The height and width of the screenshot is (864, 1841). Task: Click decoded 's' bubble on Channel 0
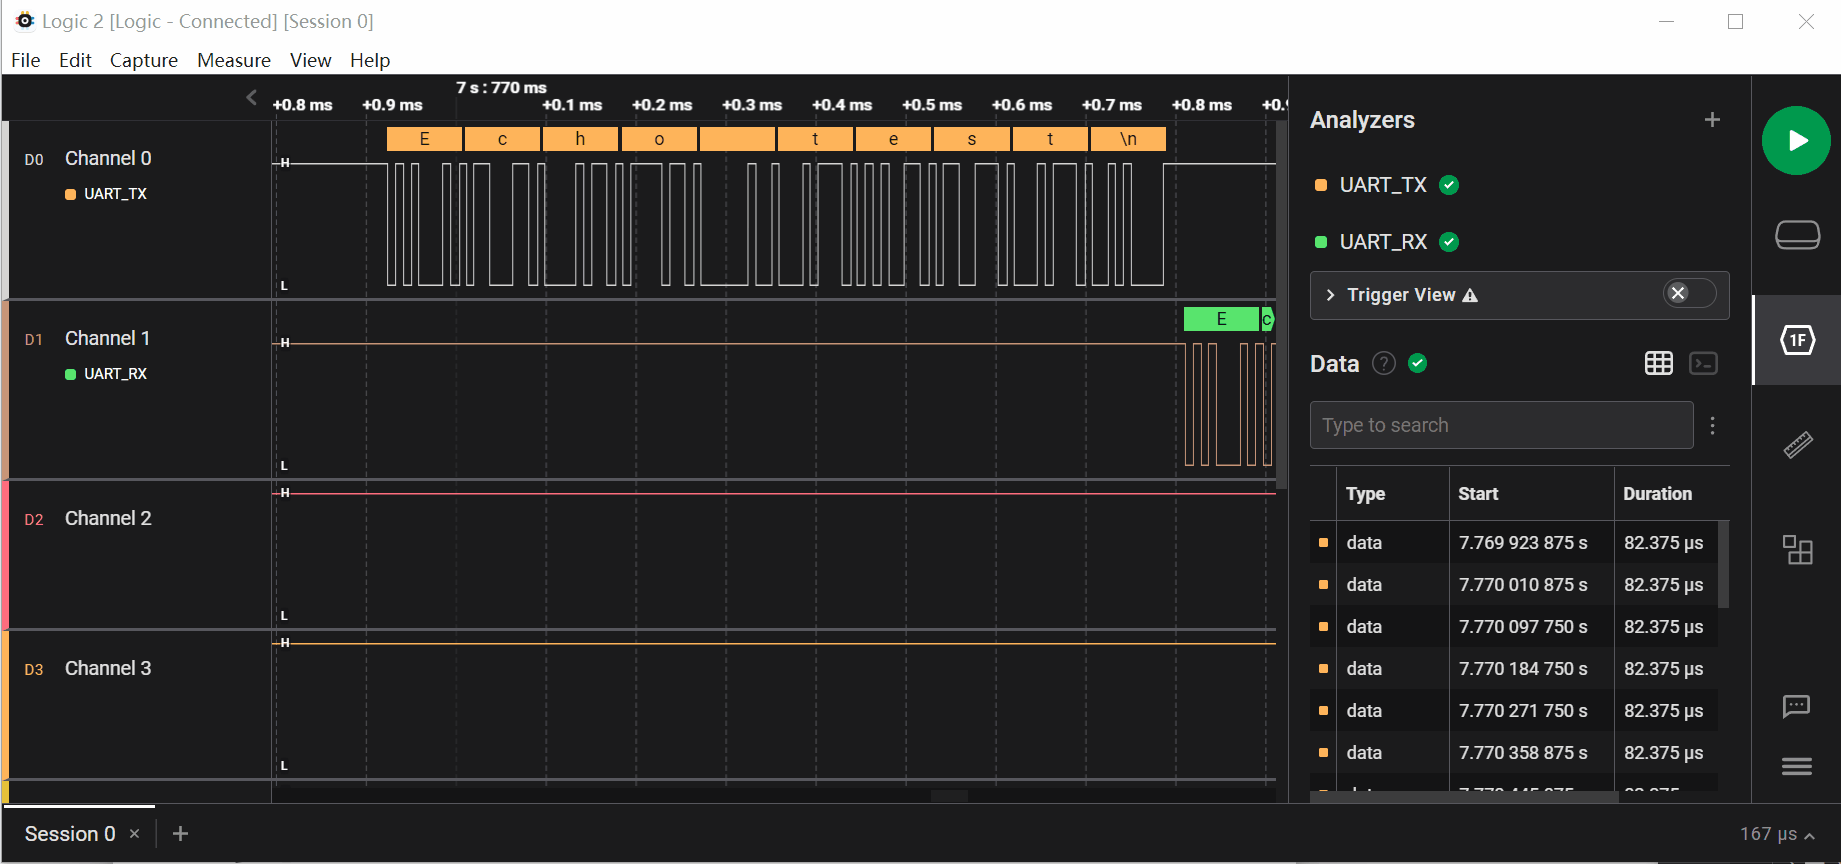click(x=971, y=139)
